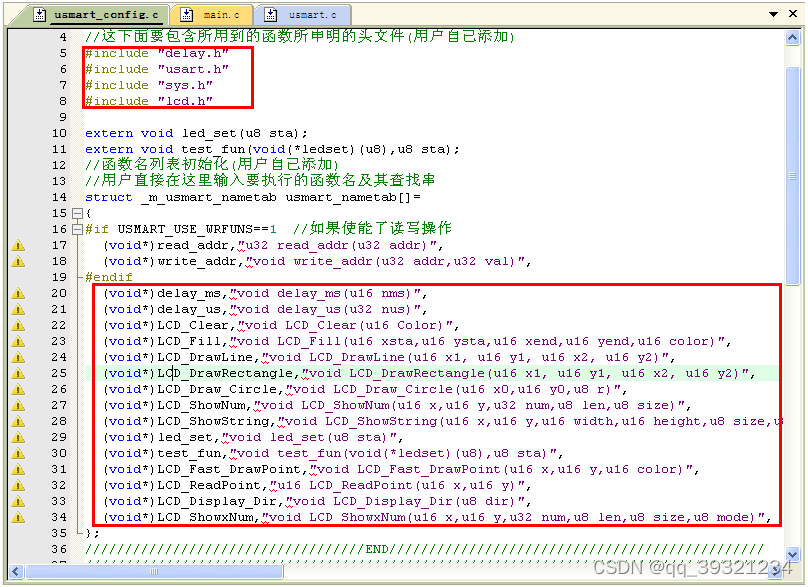Image resolution: width=808 pixels, height=587 pixels.
Task: Place cursor on the LCD_ReadPoint entry
Action: click(x=317, y=485)
